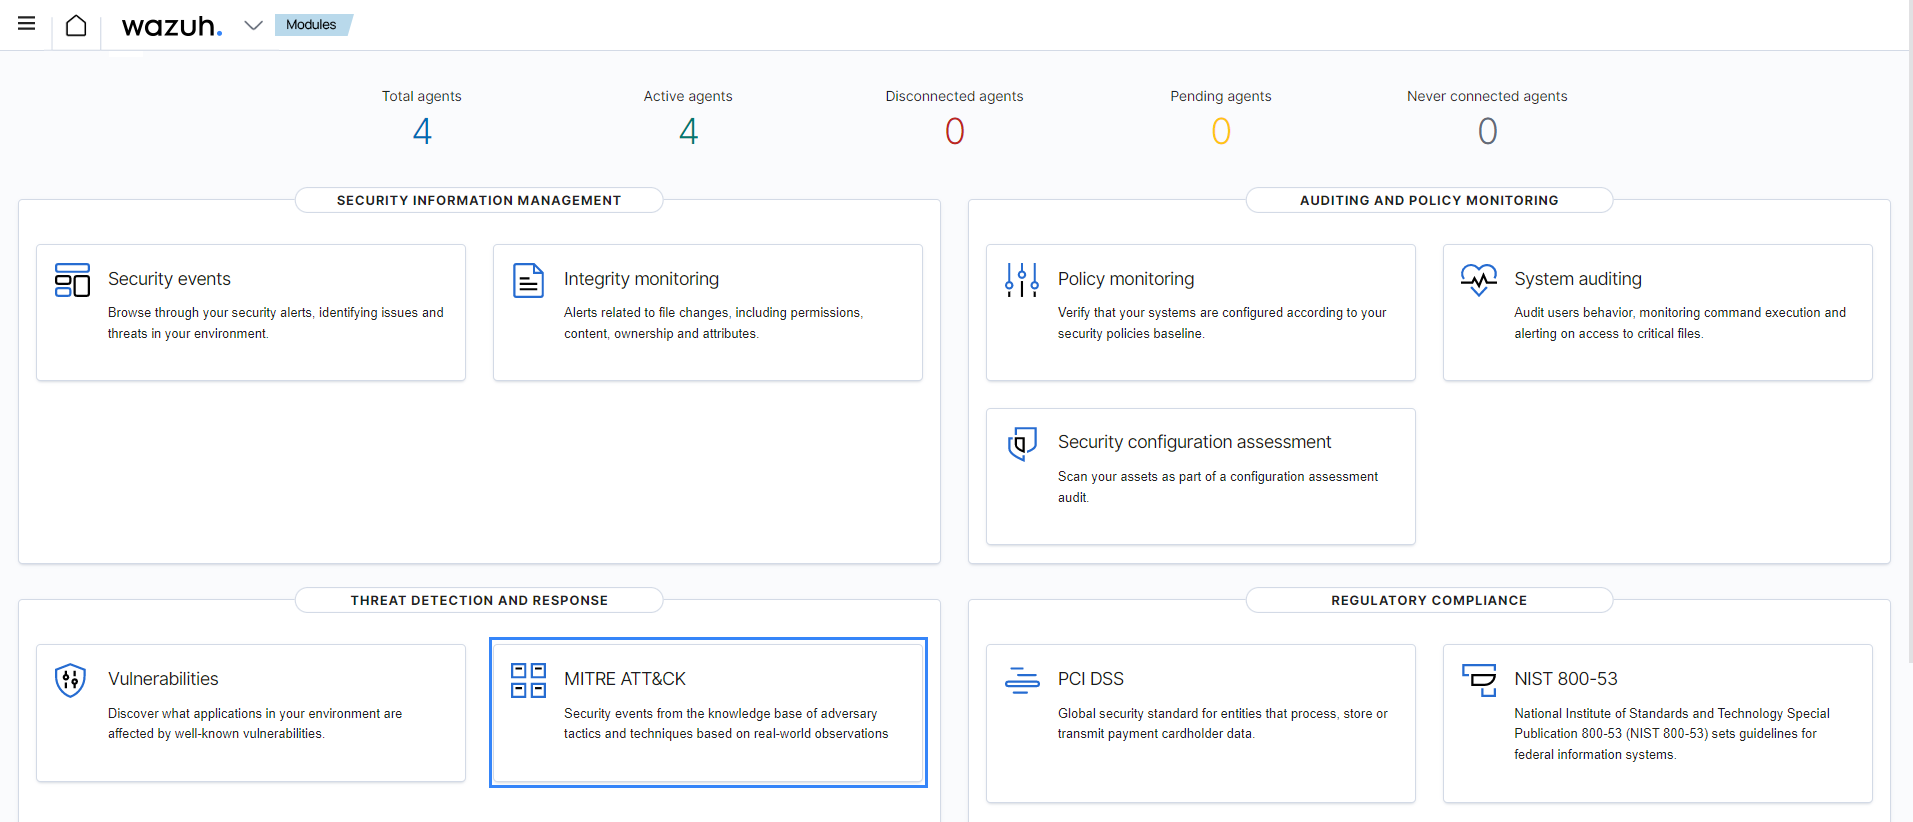Click 'Scan your assets' description text
This screenshot has width=1913, height=822.
1218,487
